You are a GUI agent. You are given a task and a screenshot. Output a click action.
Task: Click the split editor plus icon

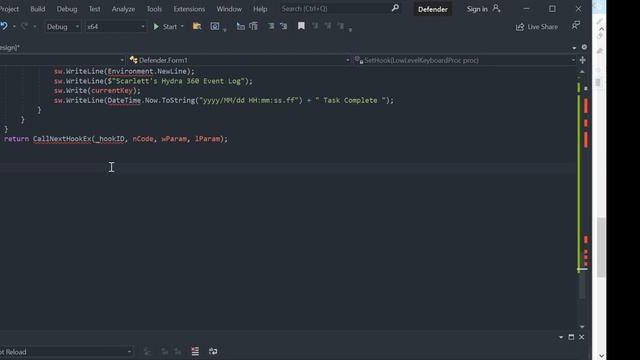point(582,60)
